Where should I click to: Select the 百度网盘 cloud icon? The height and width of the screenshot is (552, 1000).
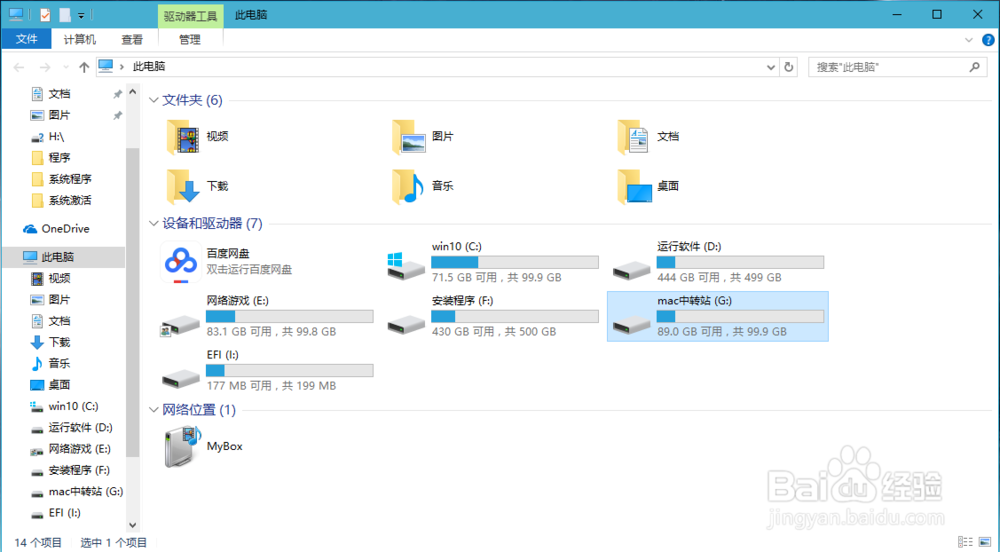182,262
